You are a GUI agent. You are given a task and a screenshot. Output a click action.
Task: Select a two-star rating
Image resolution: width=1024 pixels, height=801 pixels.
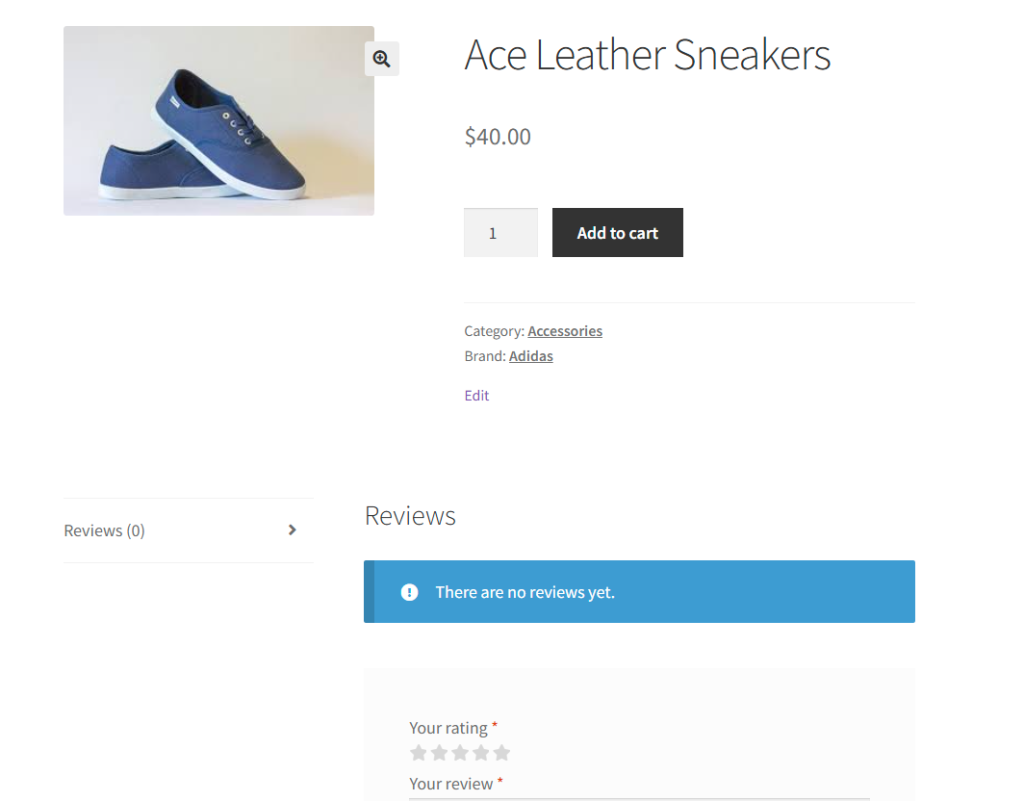click(x=439, y=753)
